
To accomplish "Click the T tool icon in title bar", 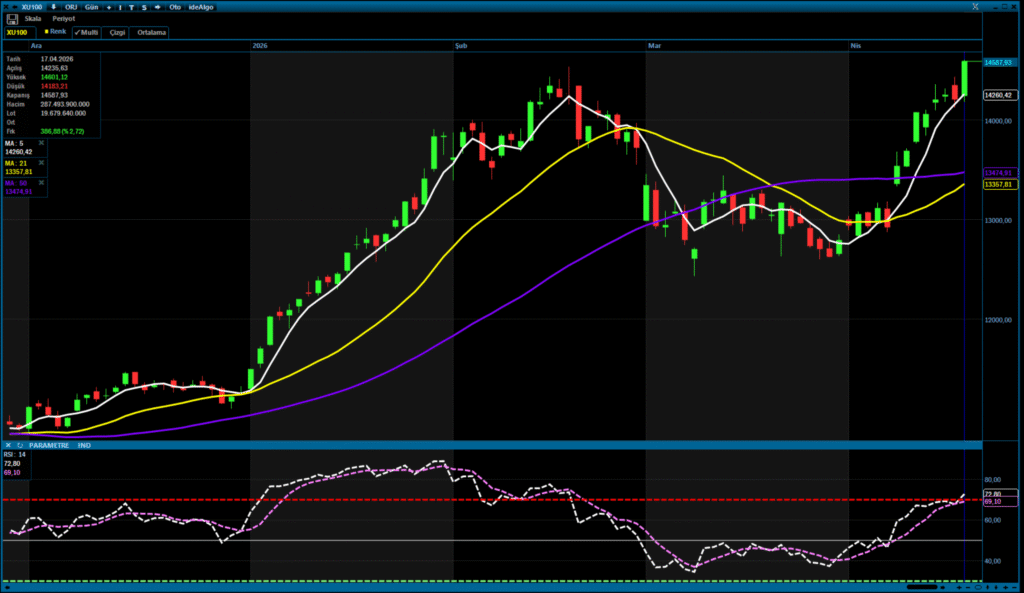I will click(131, 6).
